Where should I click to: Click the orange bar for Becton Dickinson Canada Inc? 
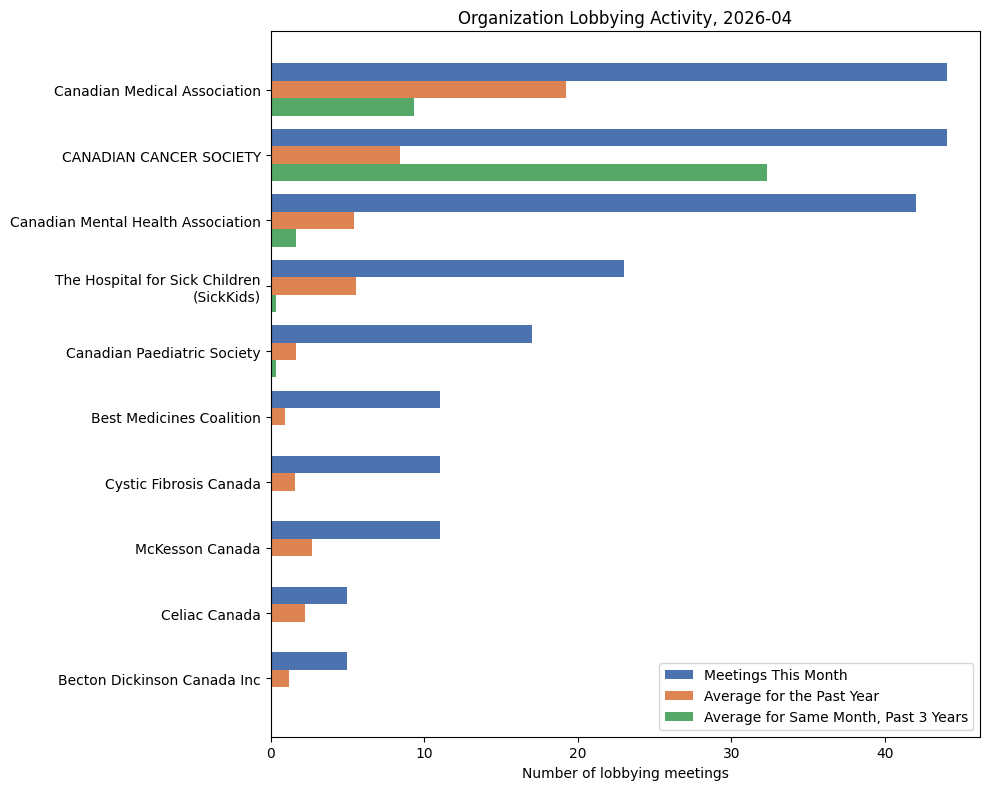click(x=280, y=679)
